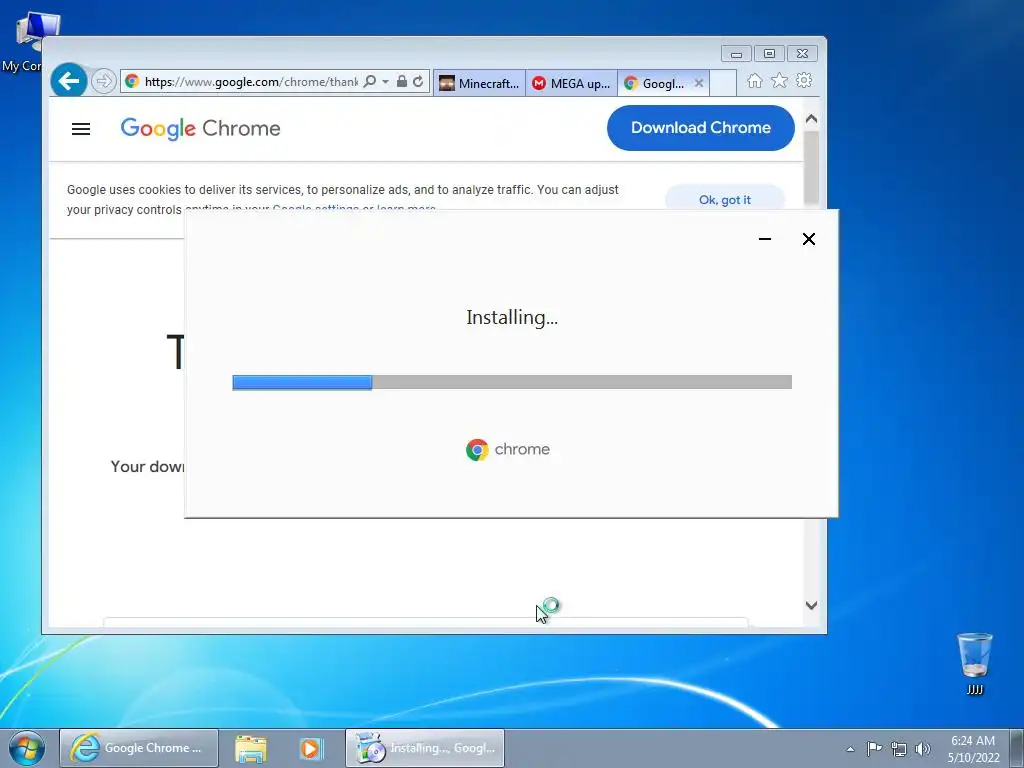Click the Installing Google taskbar button
1024x768 pixels.
point(425,748)
